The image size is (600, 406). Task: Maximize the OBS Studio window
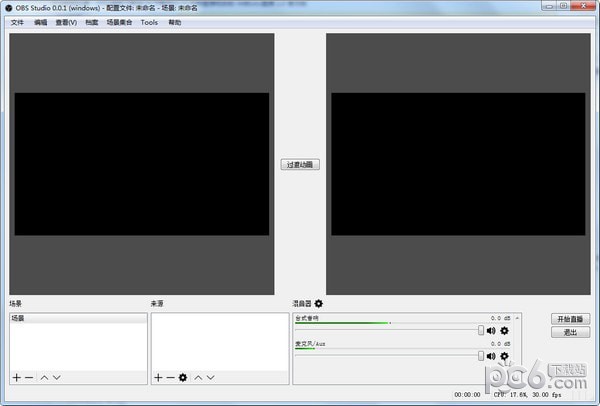coord(564,6)
